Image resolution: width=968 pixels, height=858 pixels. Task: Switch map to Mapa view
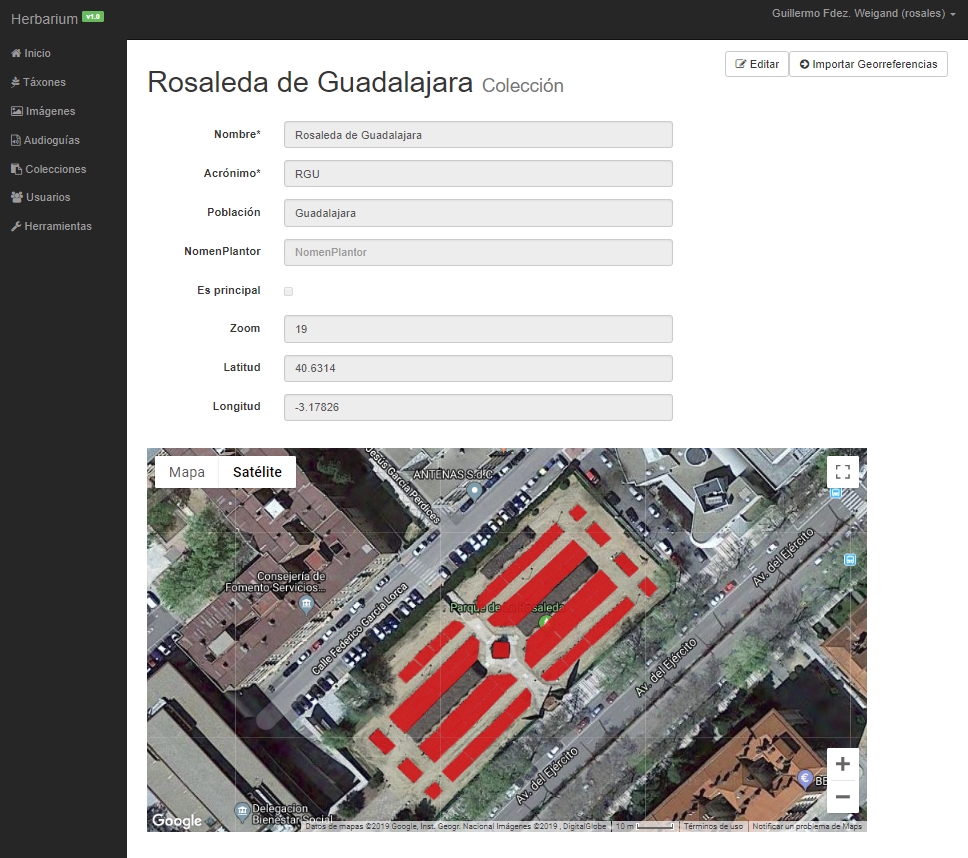(x=187, y=473)
